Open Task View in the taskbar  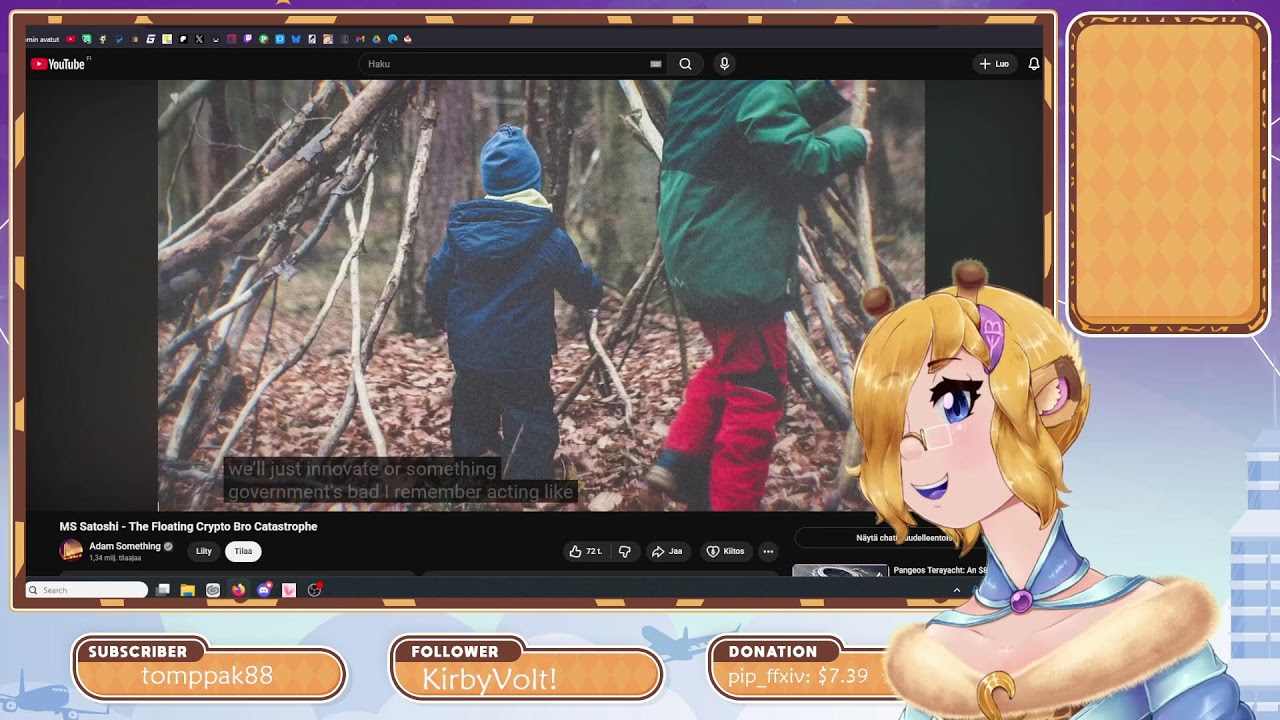(163, 590)
